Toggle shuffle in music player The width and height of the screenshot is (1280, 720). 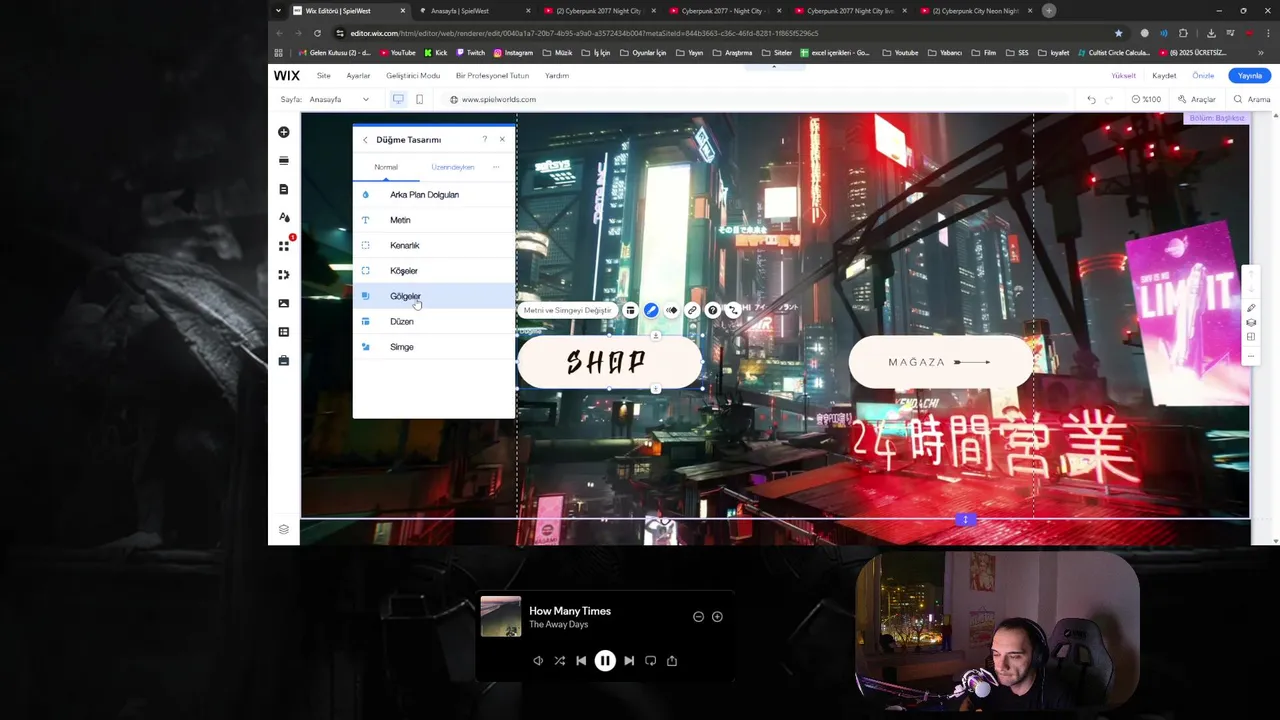[x=559, y=661]
